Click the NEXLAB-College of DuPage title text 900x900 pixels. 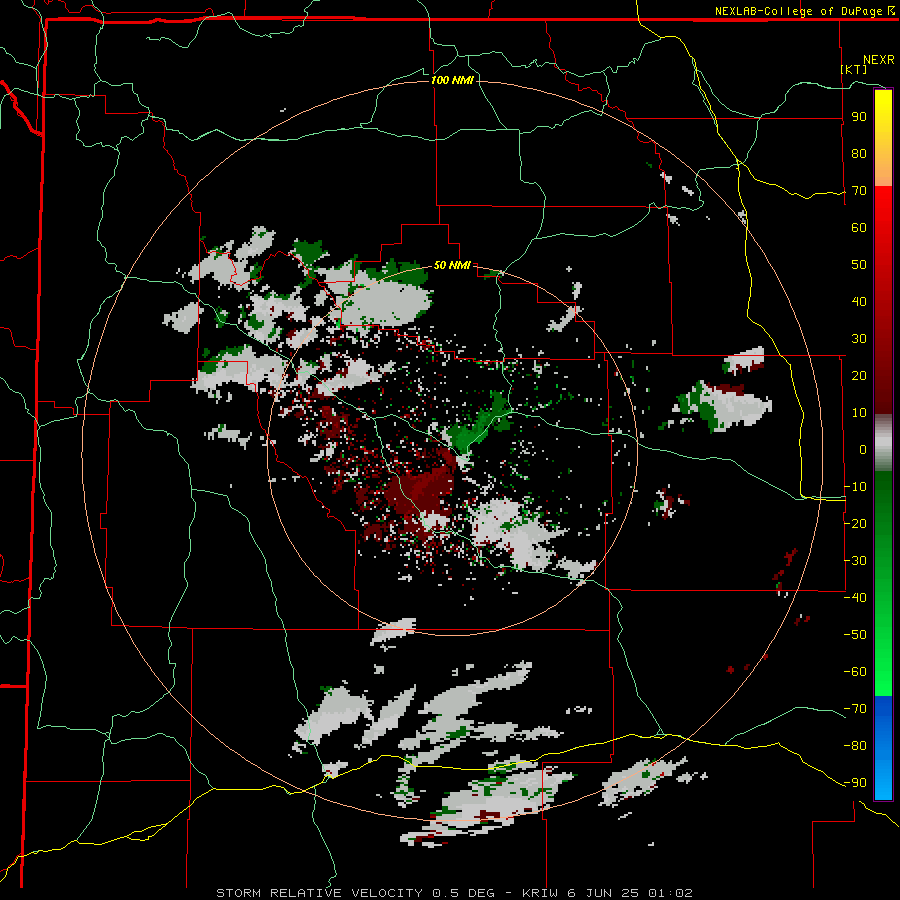(x=804, y=11)
